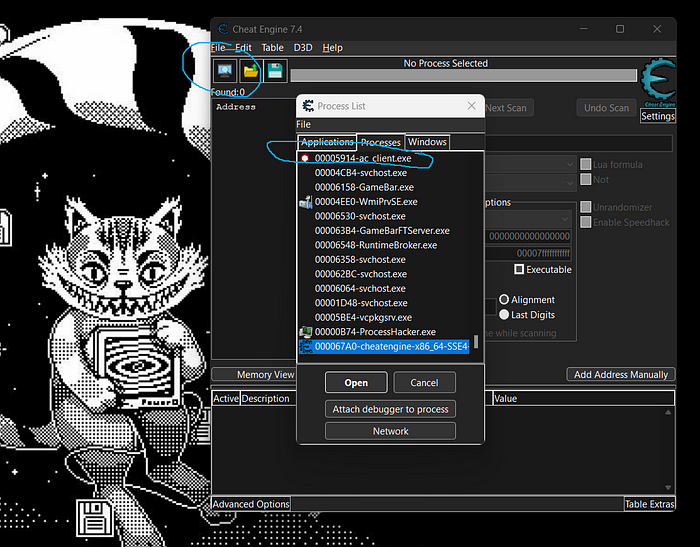The image size is (700, 547).
Task: Select the Alignment radio button
Action: tap(504, 300)
